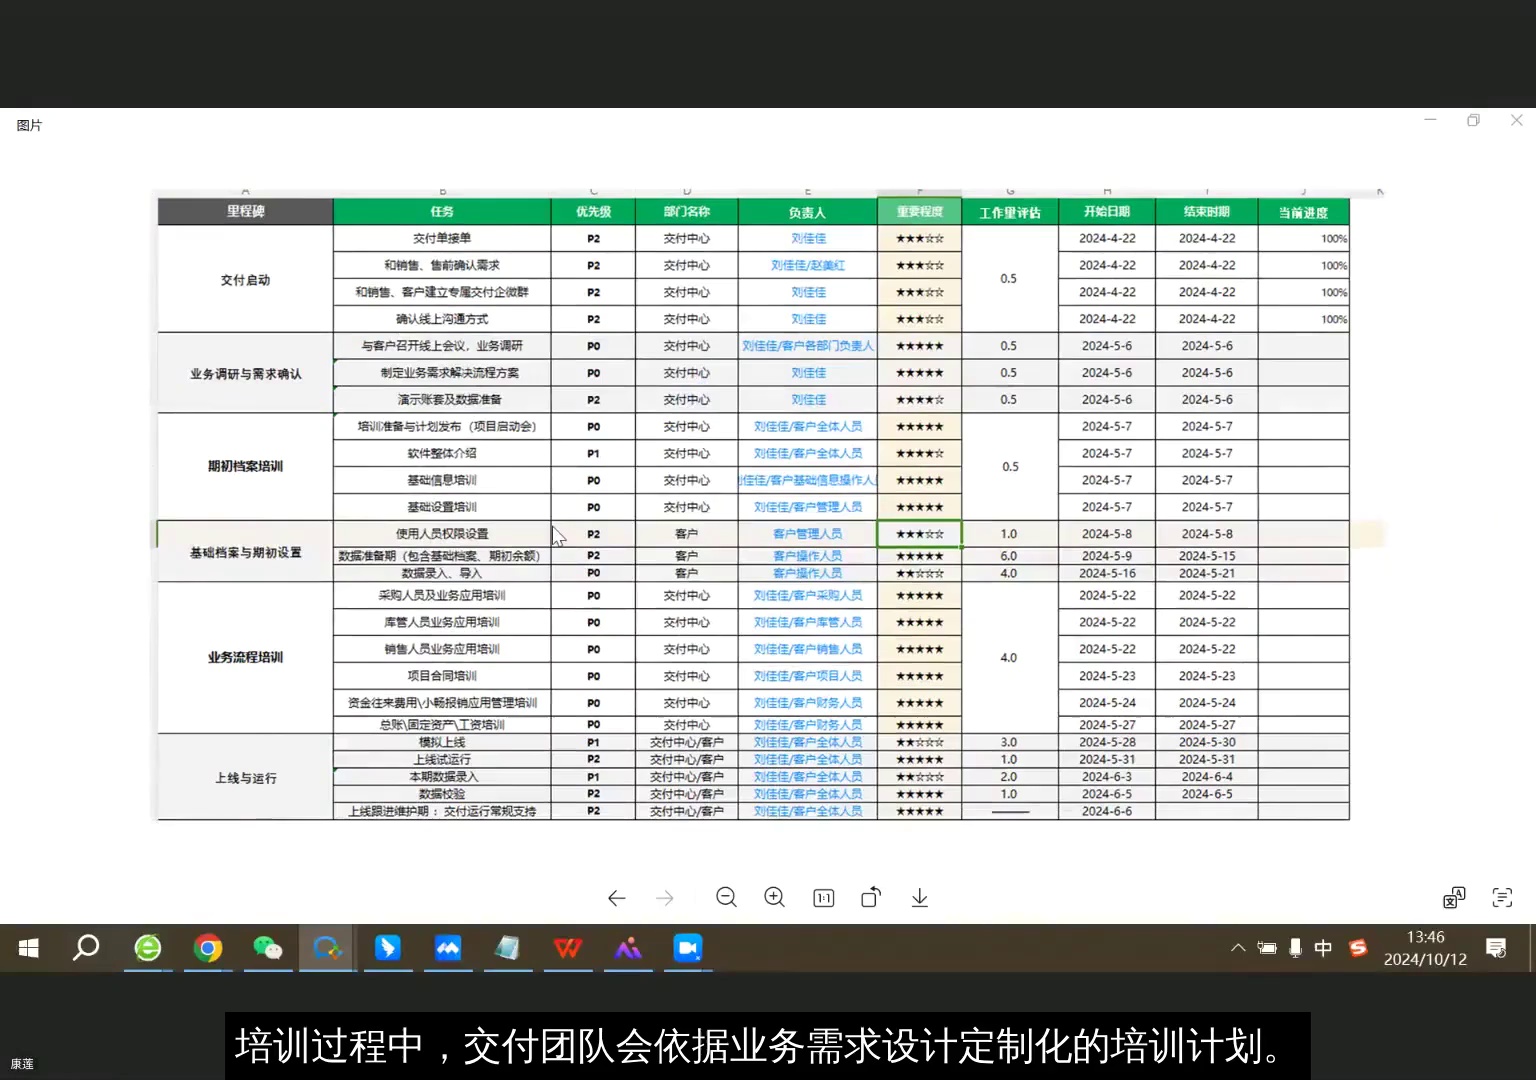Open the notification center
Viewport: 1536px width, 1080px height.
[1496, 948]
